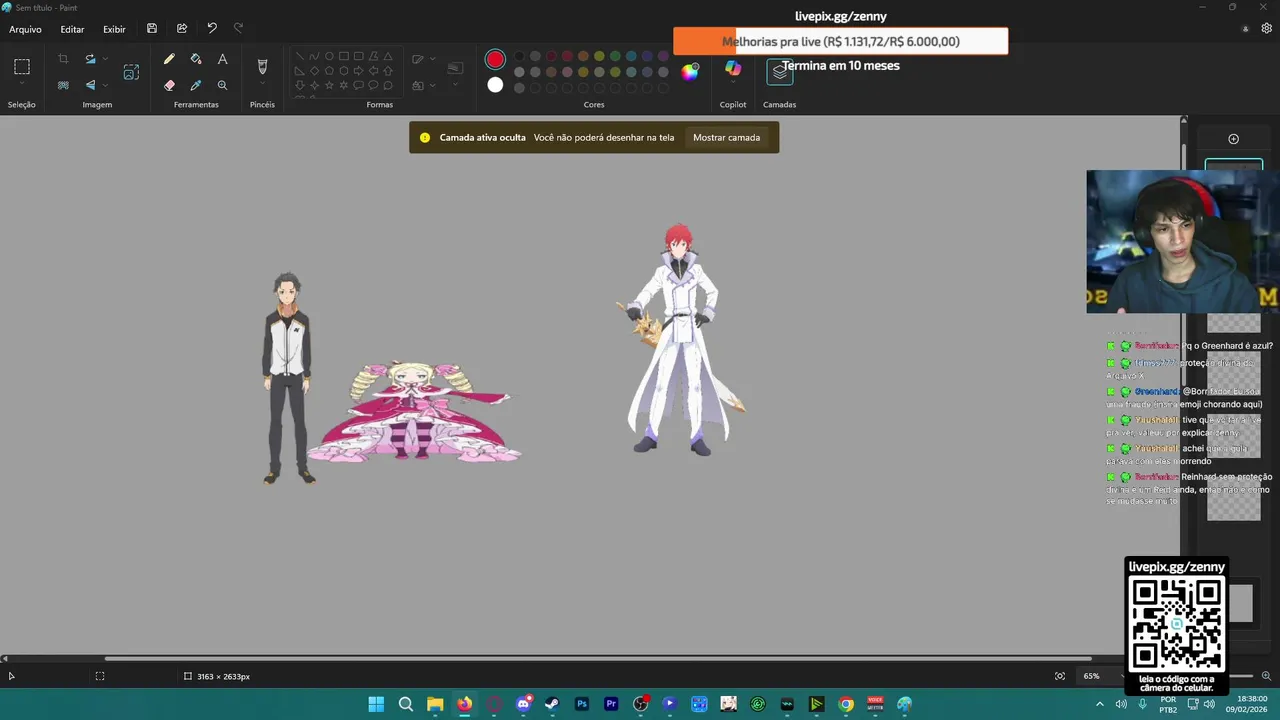
Task: Select Color 2 white swatch
Action: 495,85
